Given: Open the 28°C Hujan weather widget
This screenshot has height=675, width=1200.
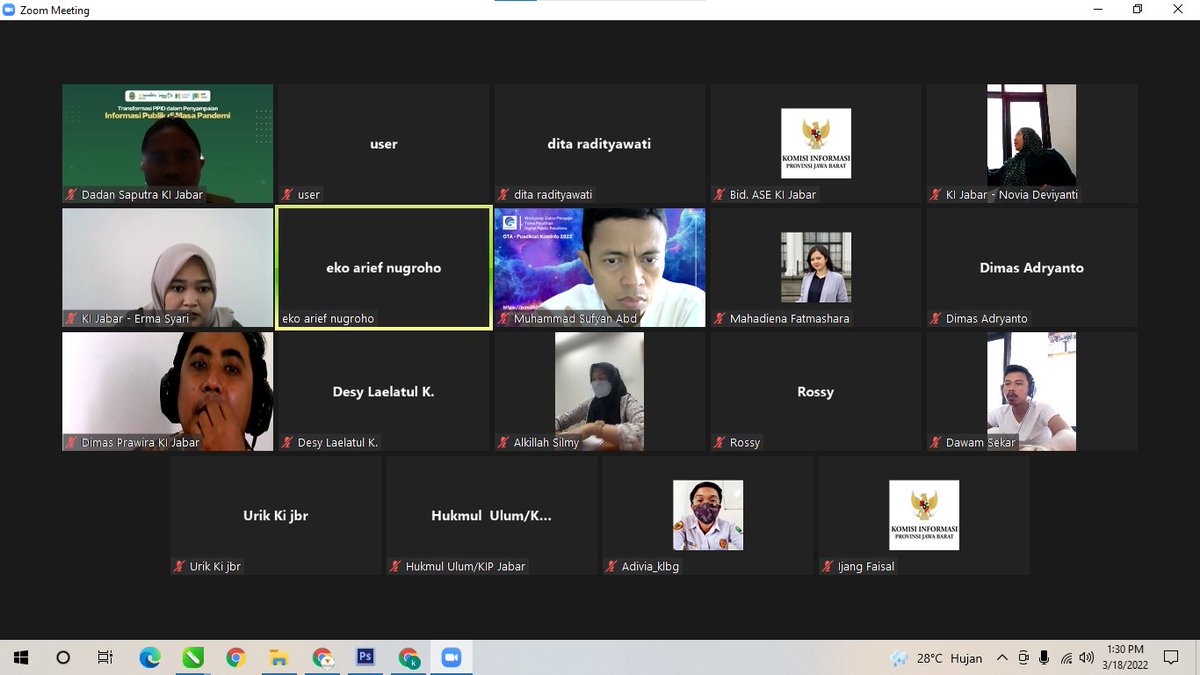Looking at the screenshot, I should pos(935,658).
